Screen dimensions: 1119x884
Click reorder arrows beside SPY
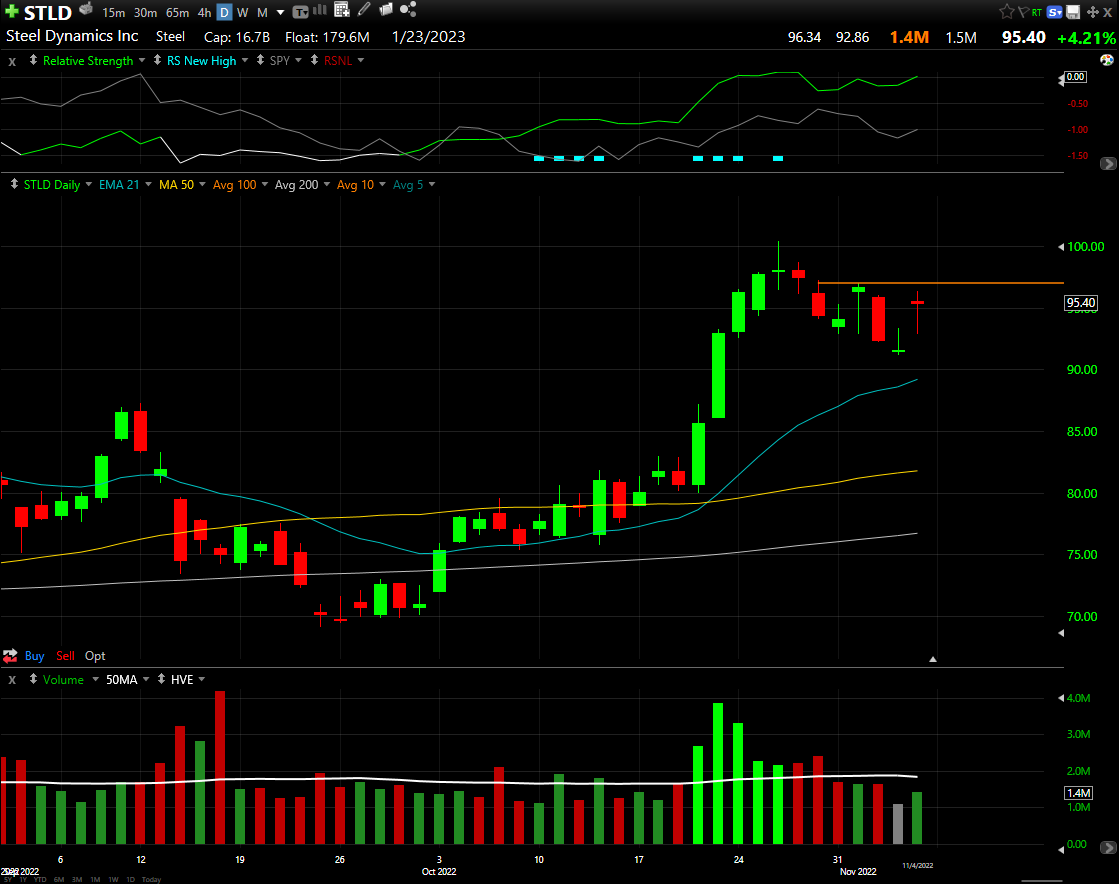pos(260,61)
